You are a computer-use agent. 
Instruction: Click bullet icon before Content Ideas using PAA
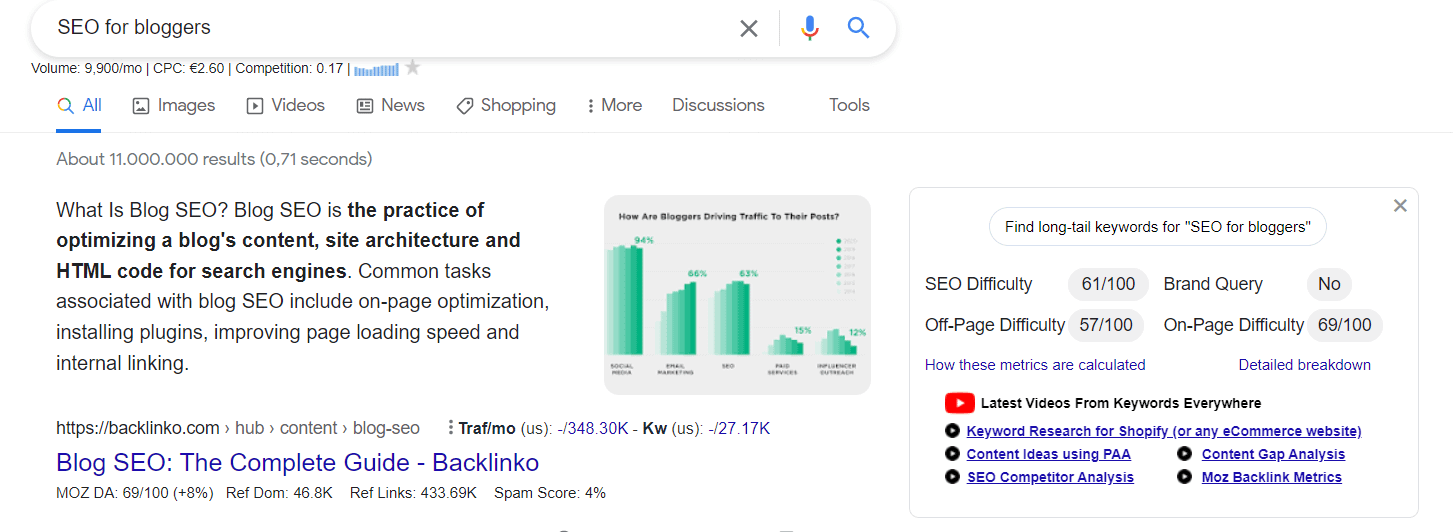[x=952, y=454]
